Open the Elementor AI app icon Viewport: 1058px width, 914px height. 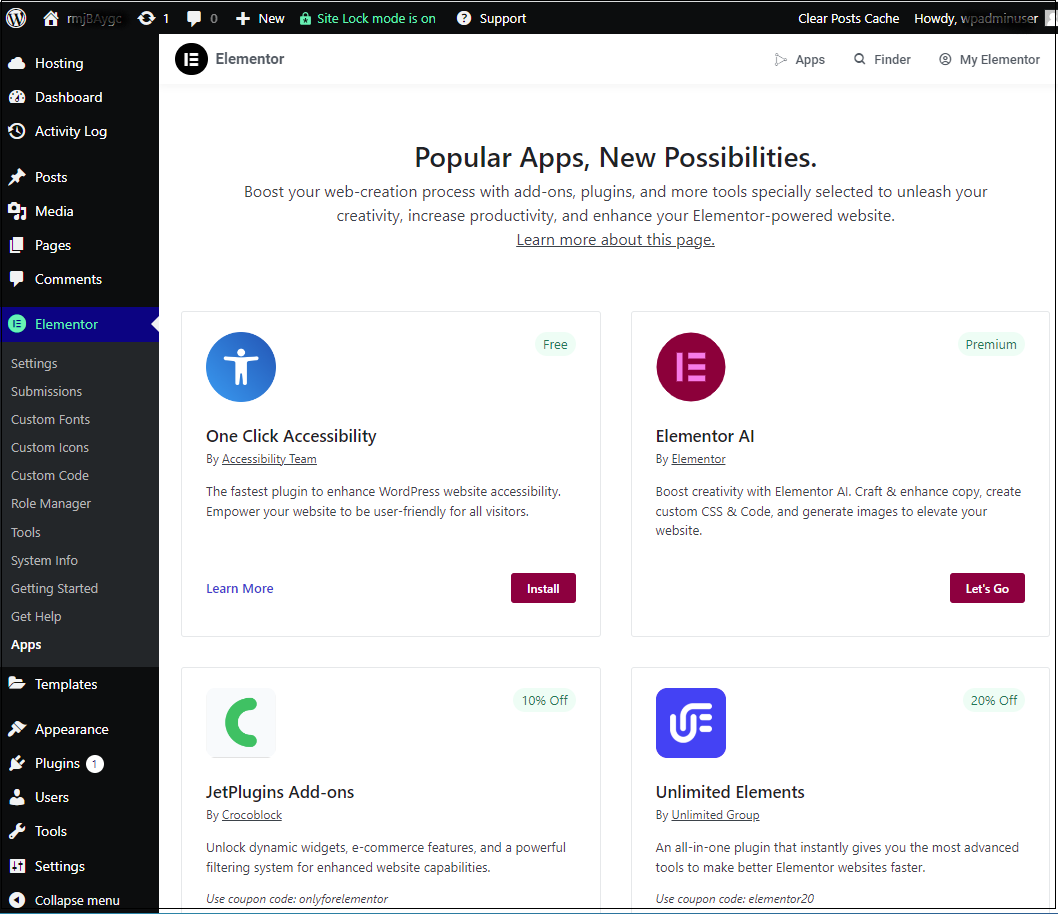coord(690,366)
